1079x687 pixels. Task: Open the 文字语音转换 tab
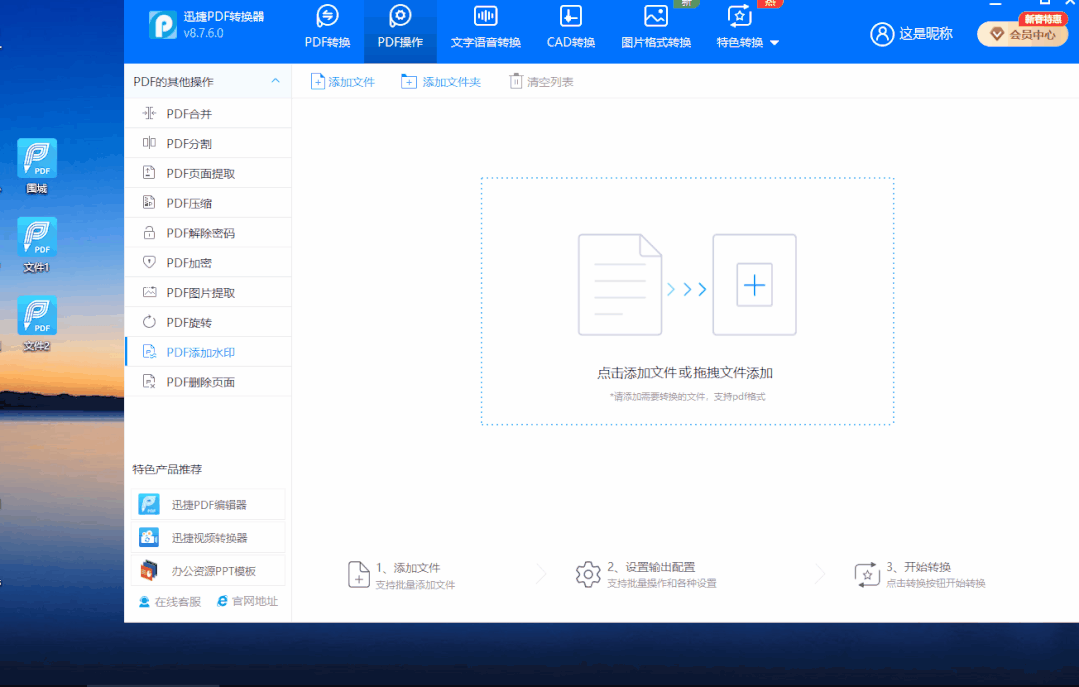click(x=486, y=28)
